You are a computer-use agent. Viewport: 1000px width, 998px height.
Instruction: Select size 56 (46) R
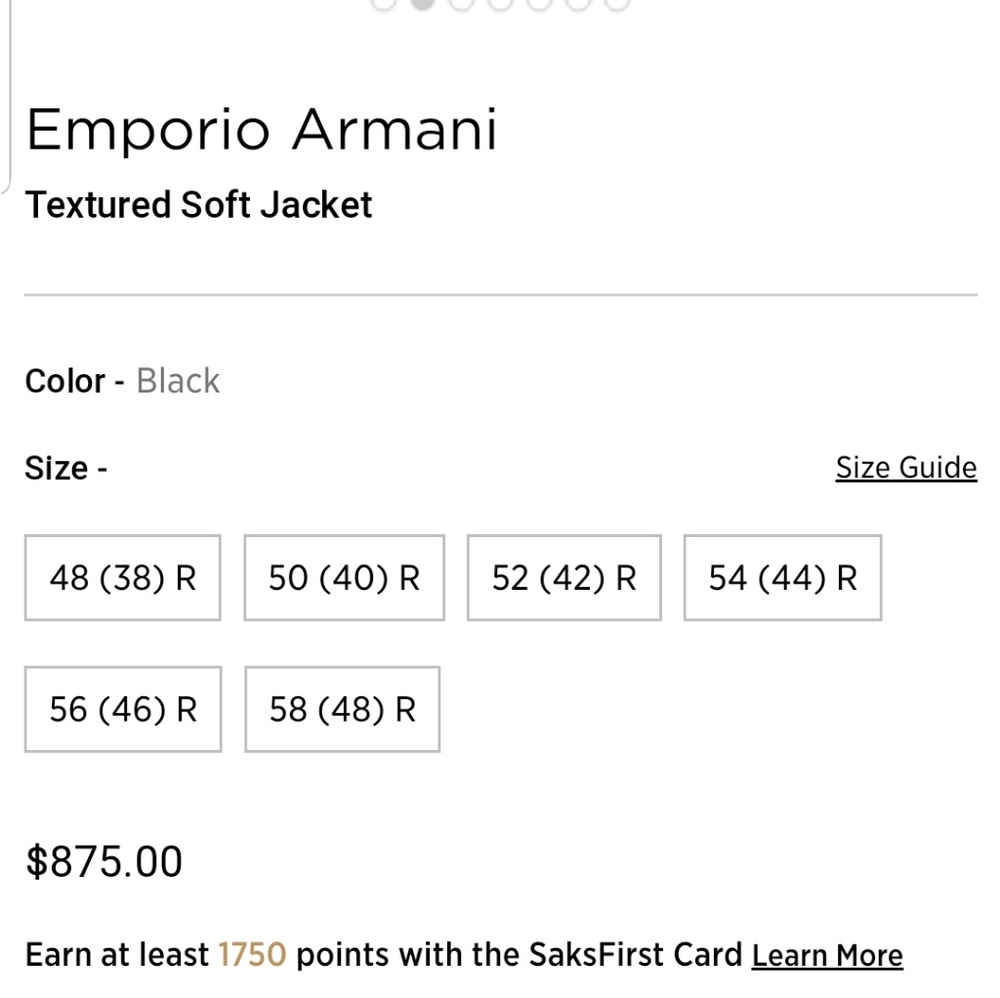122,710
